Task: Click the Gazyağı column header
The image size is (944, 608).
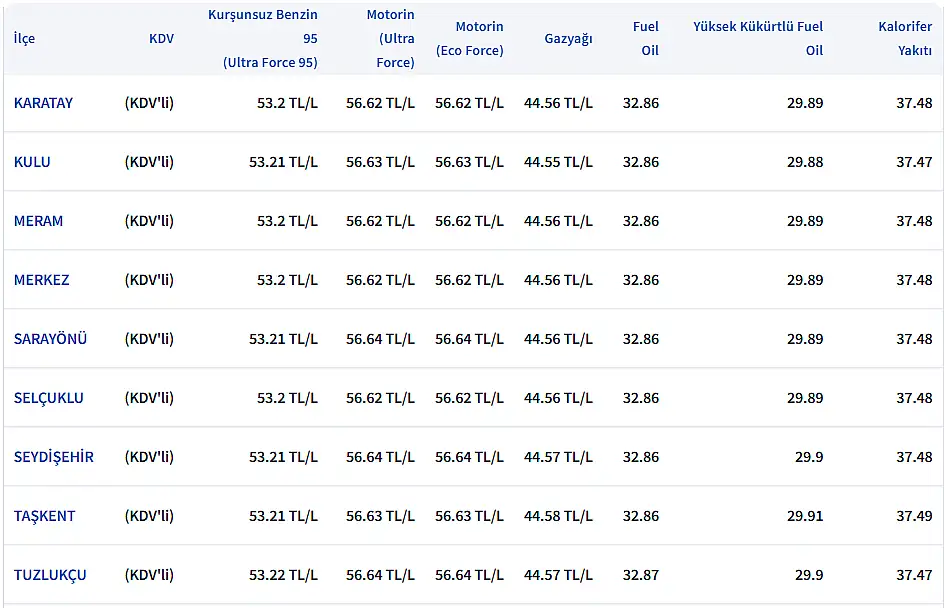Action: (x=568, y=39)
